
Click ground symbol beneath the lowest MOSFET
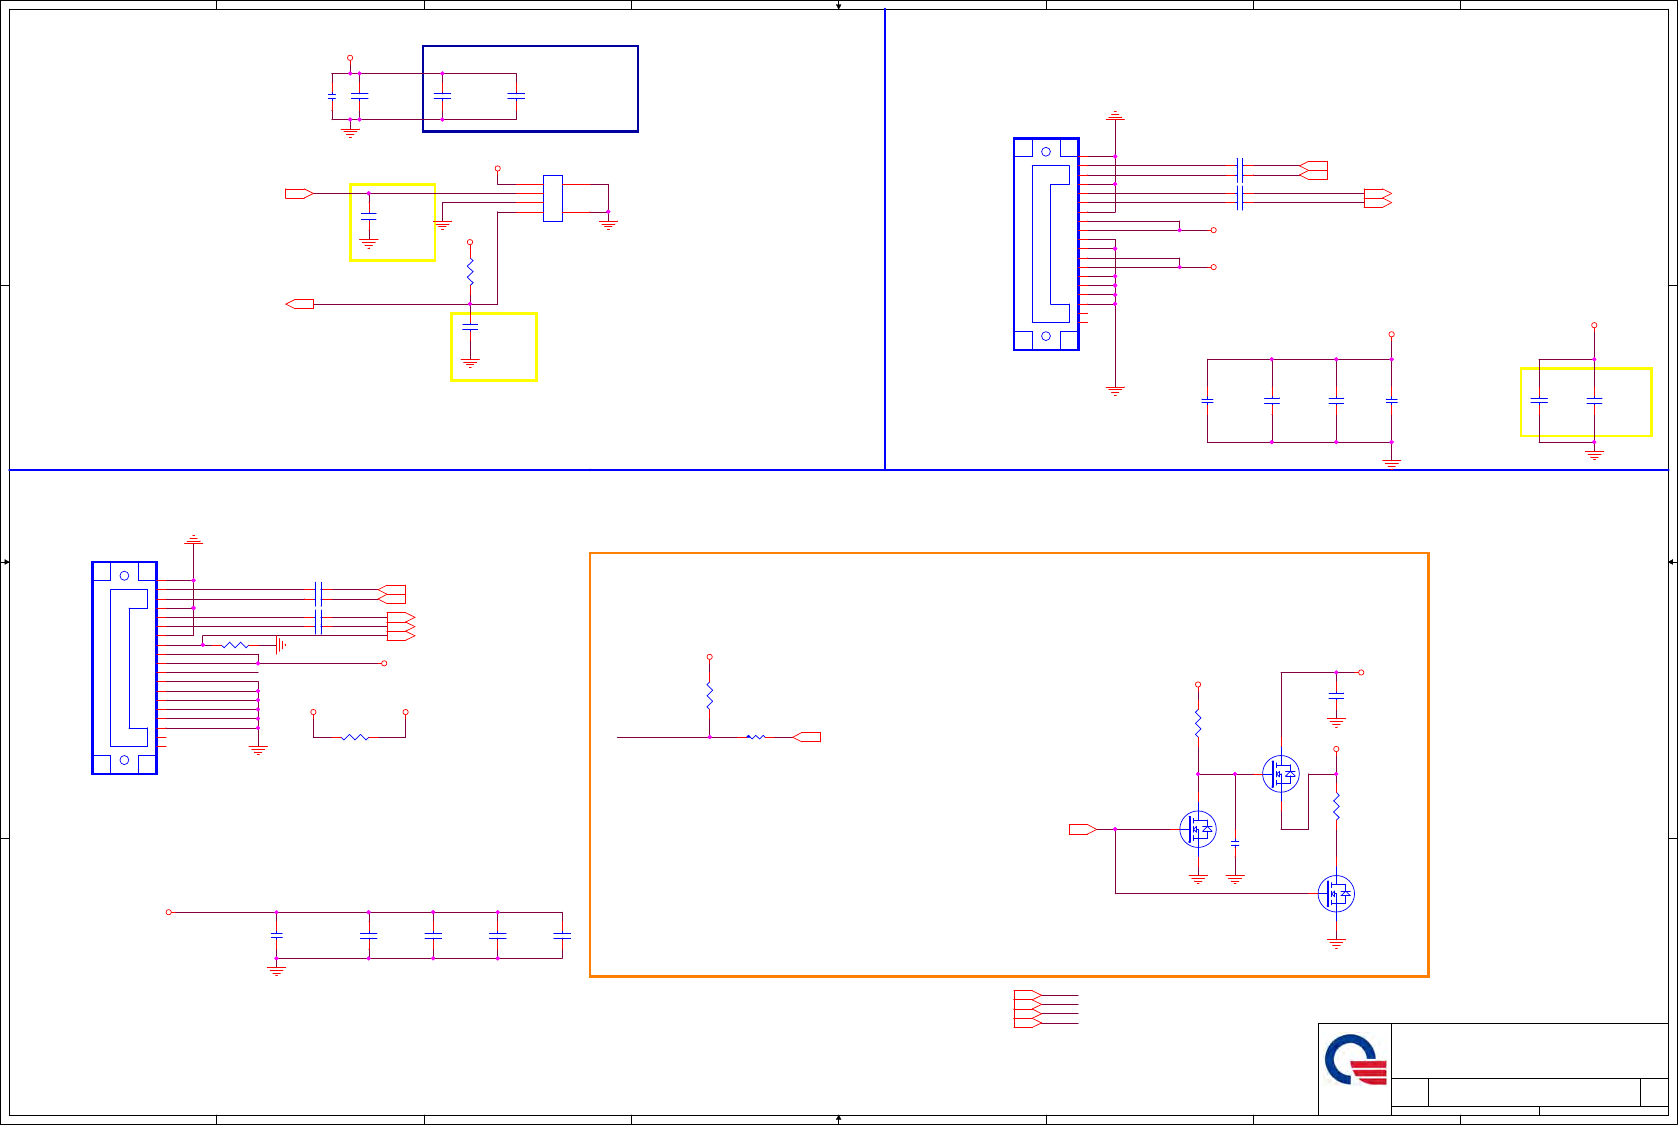tap(1336, 943)
